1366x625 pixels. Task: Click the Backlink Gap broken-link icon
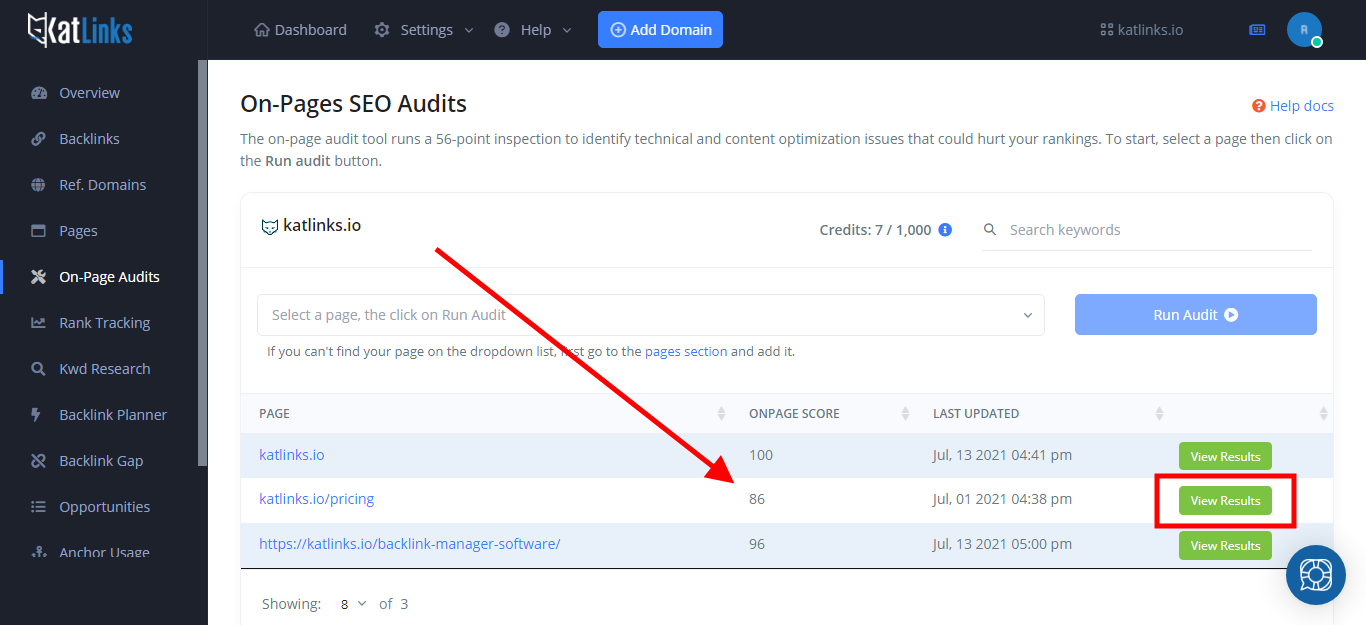[x=39, y=461]
